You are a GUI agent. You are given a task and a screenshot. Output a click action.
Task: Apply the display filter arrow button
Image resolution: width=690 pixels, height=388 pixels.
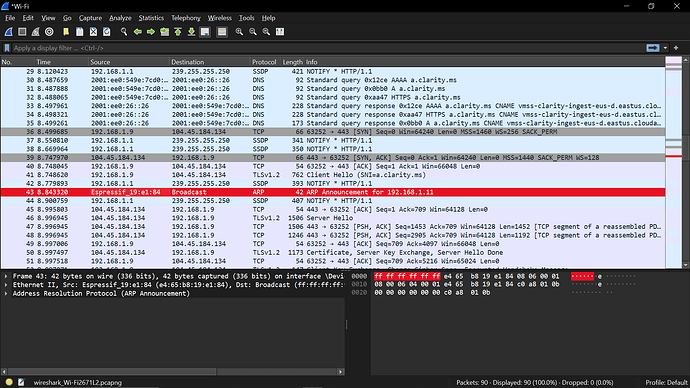coord(653,48)
